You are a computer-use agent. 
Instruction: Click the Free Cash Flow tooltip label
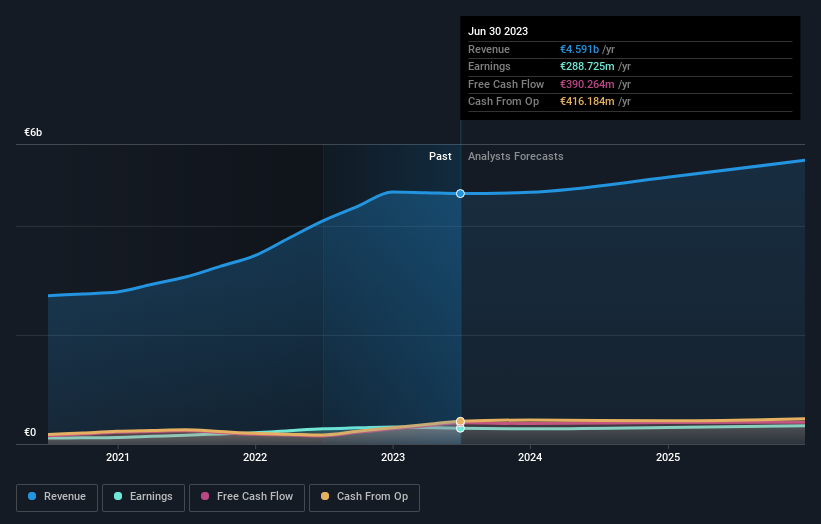pos(506,84)
